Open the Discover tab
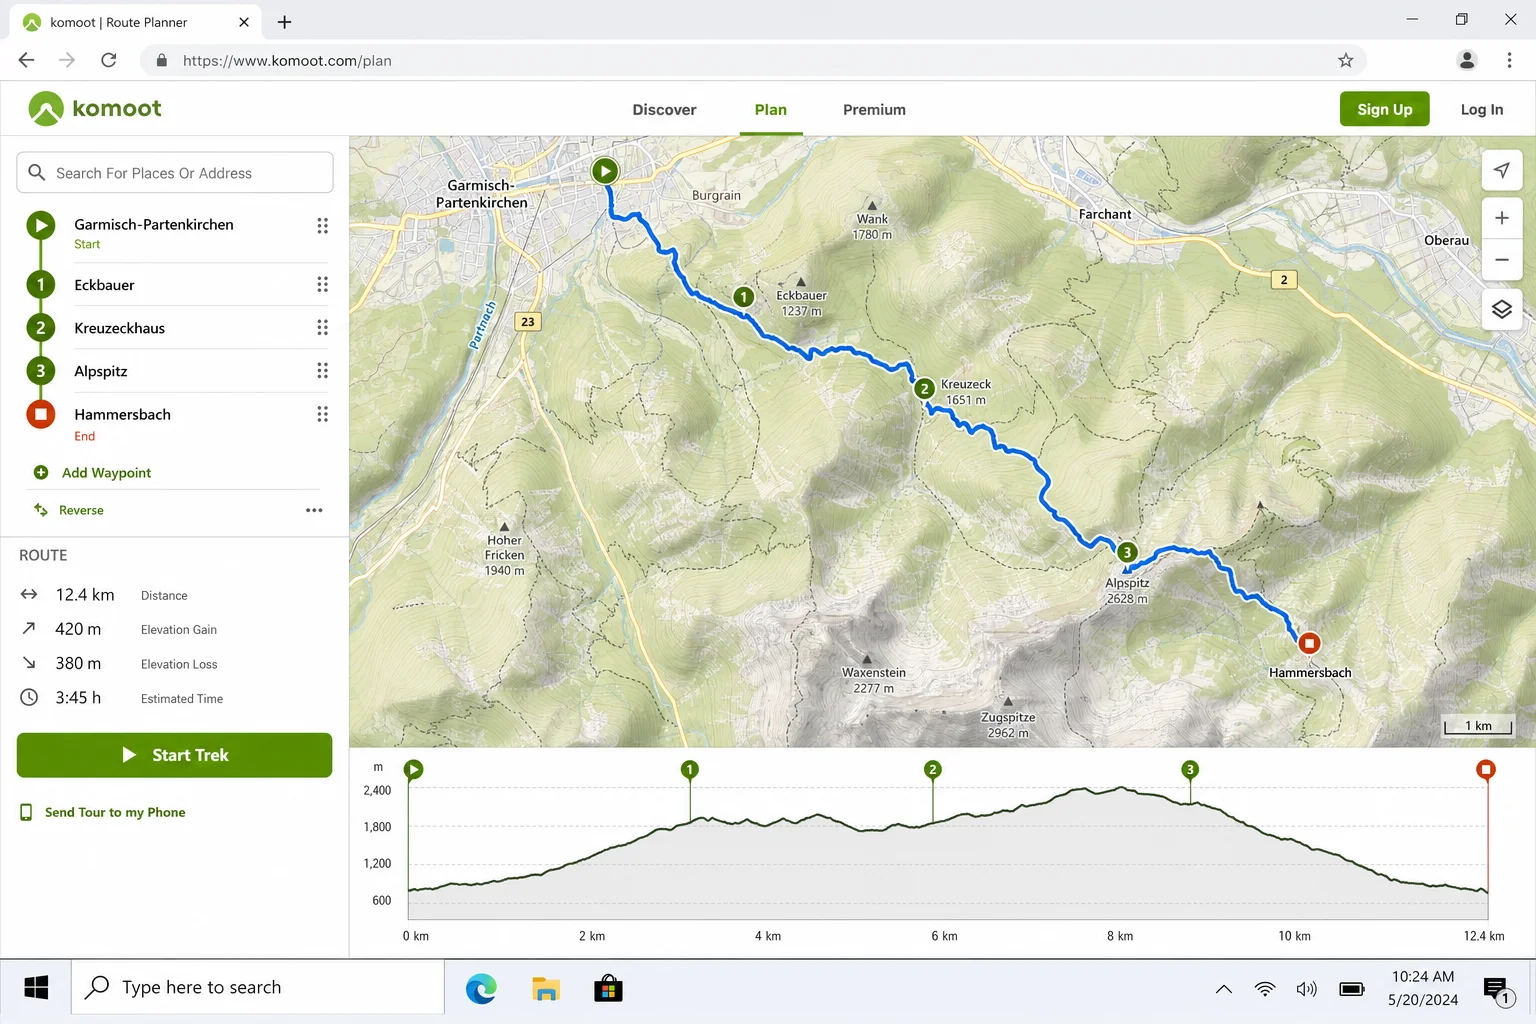1536x1024 pixels. [664, 110]
